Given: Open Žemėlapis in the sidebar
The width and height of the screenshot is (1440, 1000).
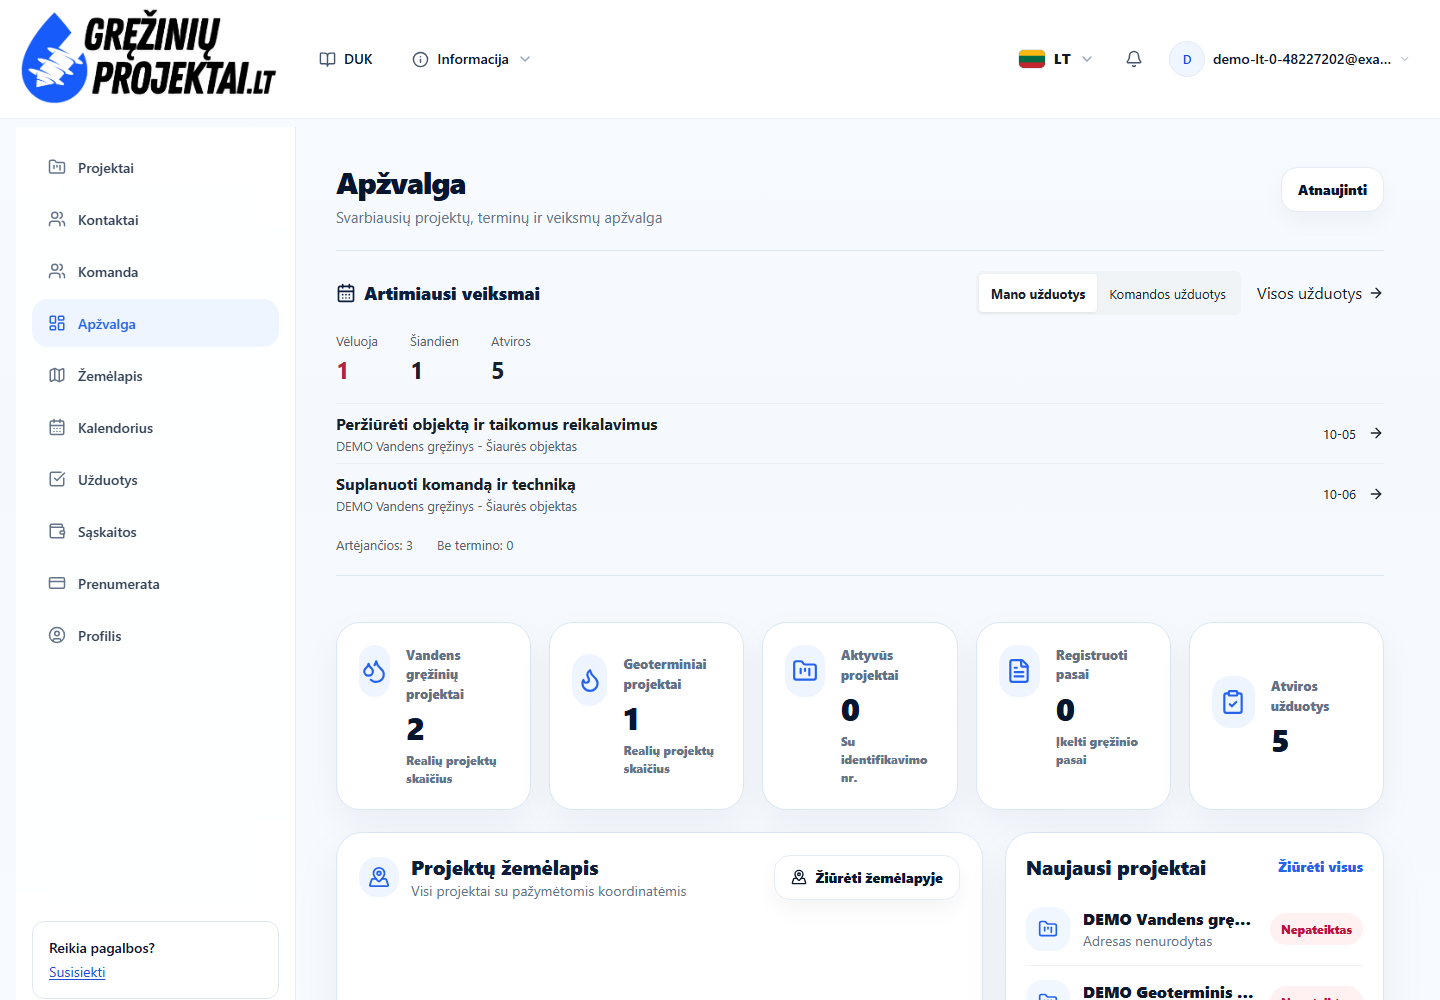Looking at the screenshot, I should pyautogui.click(x=155, y=376).
